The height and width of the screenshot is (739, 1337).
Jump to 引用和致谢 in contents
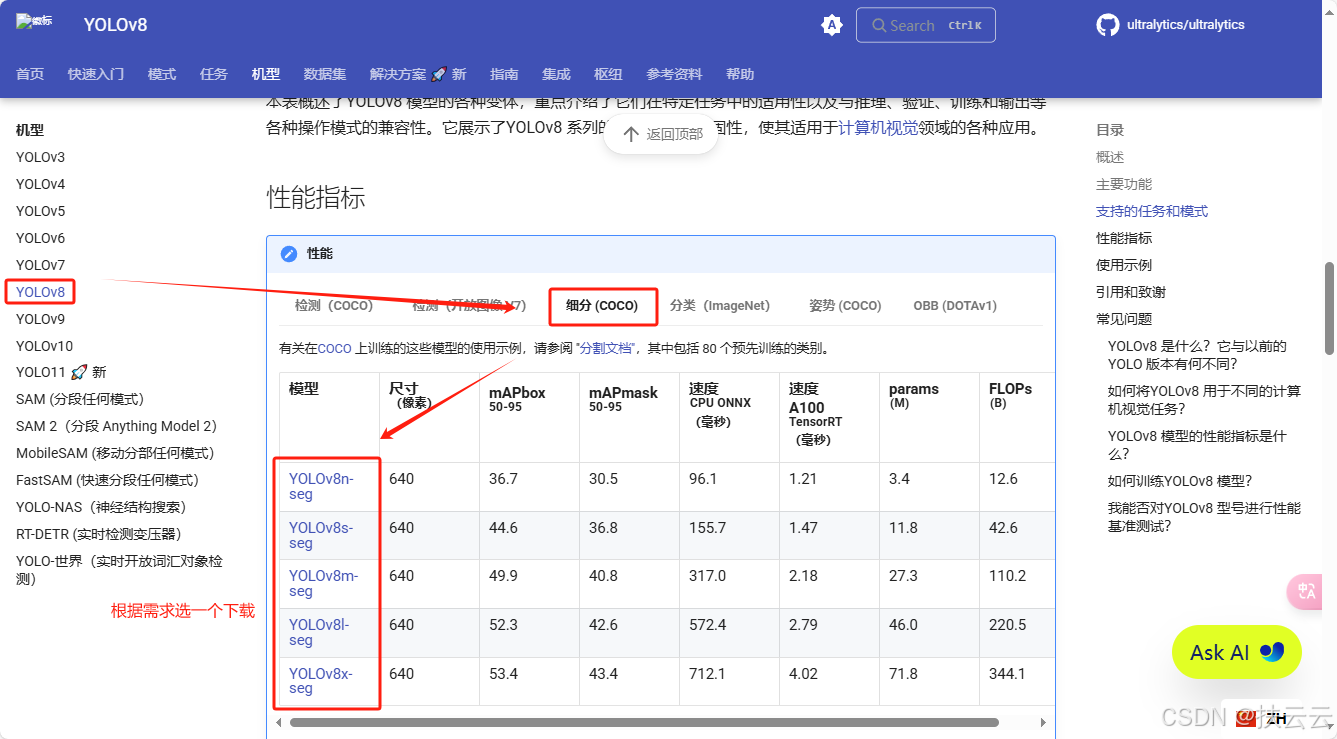[1131, 292]
